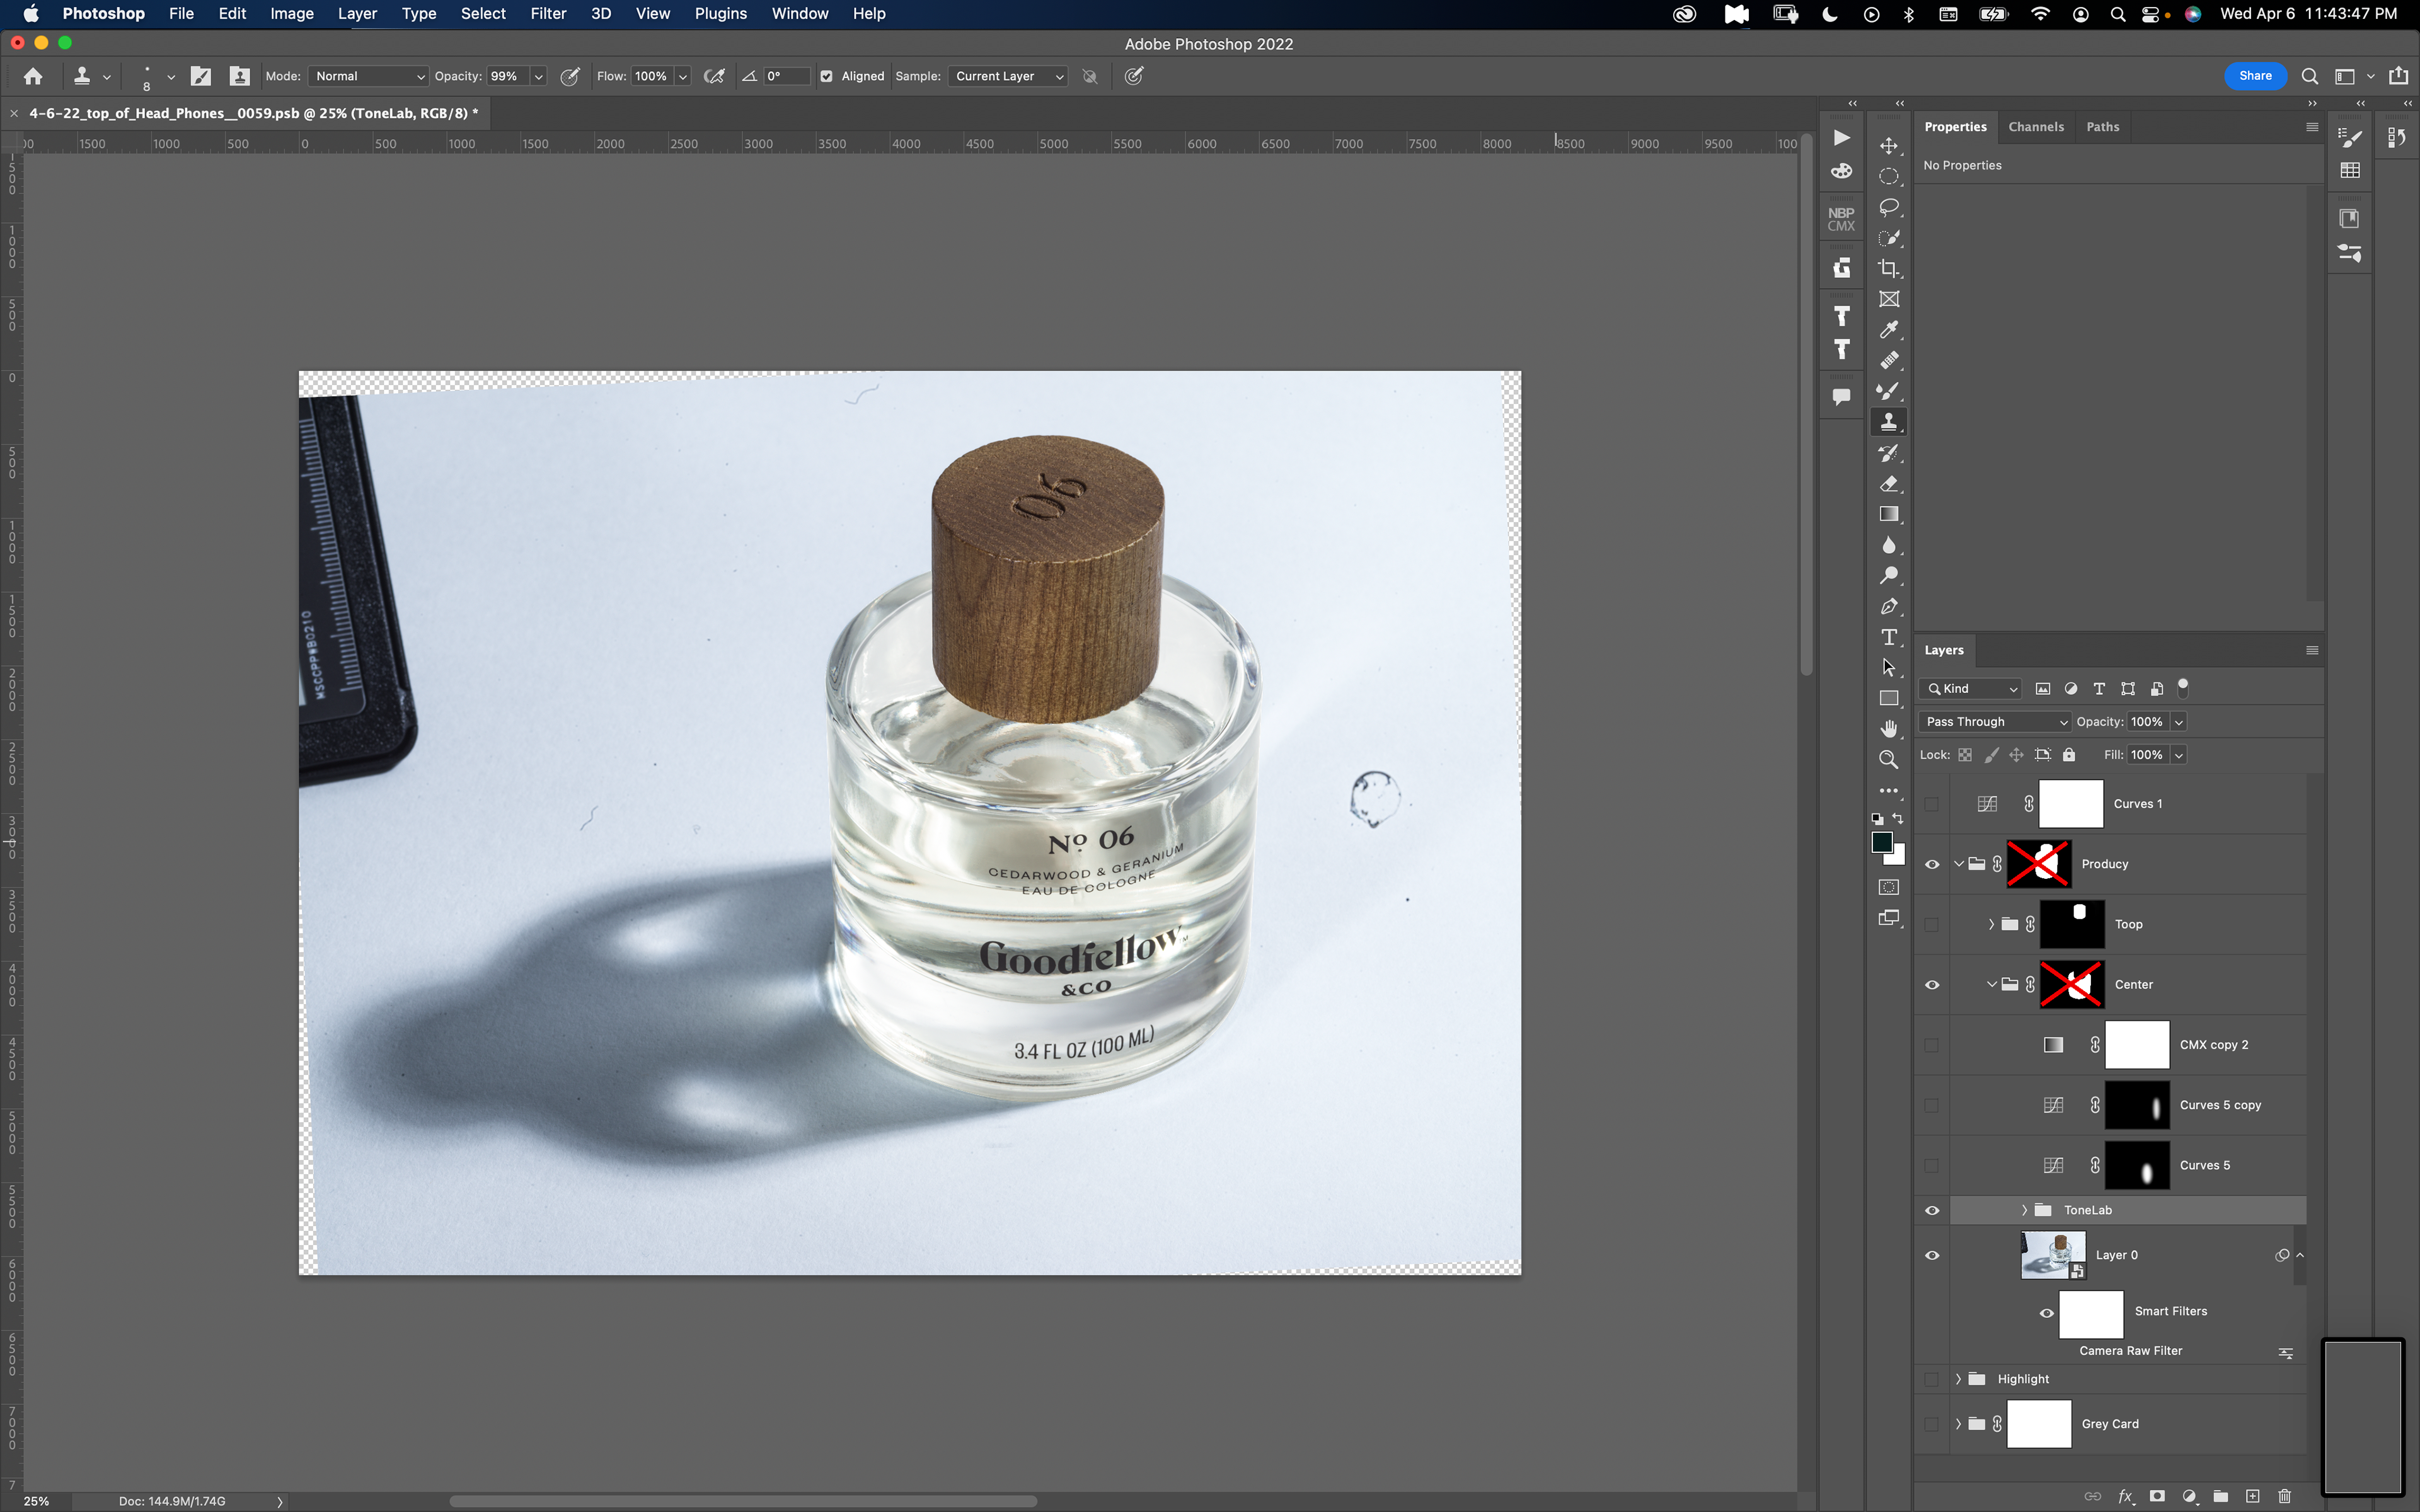Open the Sample Current Layer dropdown
Image resolution: width=2420 pixels, height=1512 pixels.
(1008, 76)
